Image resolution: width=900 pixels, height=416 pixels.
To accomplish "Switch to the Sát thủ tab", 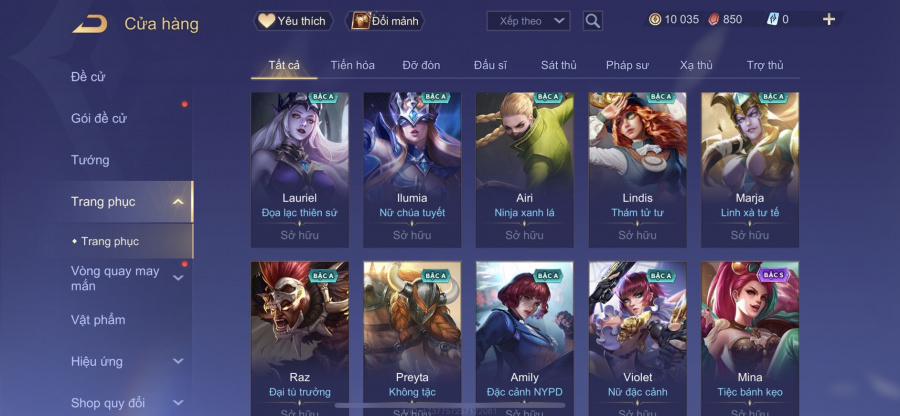I will pos(558,65).
